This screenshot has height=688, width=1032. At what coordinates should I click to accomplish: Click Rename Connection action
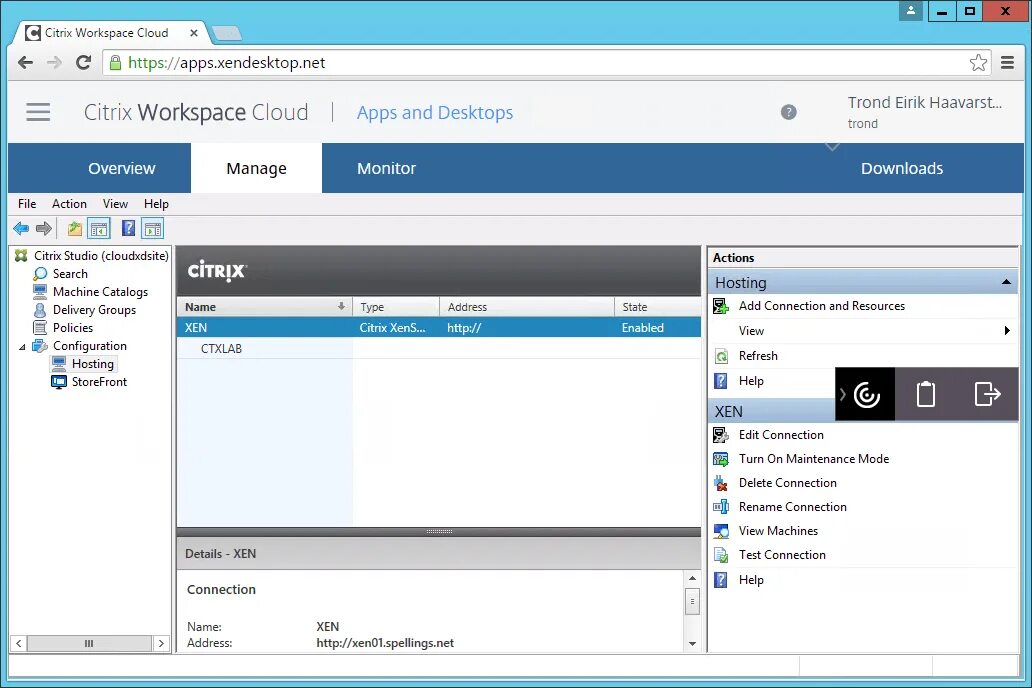[792, 507]
